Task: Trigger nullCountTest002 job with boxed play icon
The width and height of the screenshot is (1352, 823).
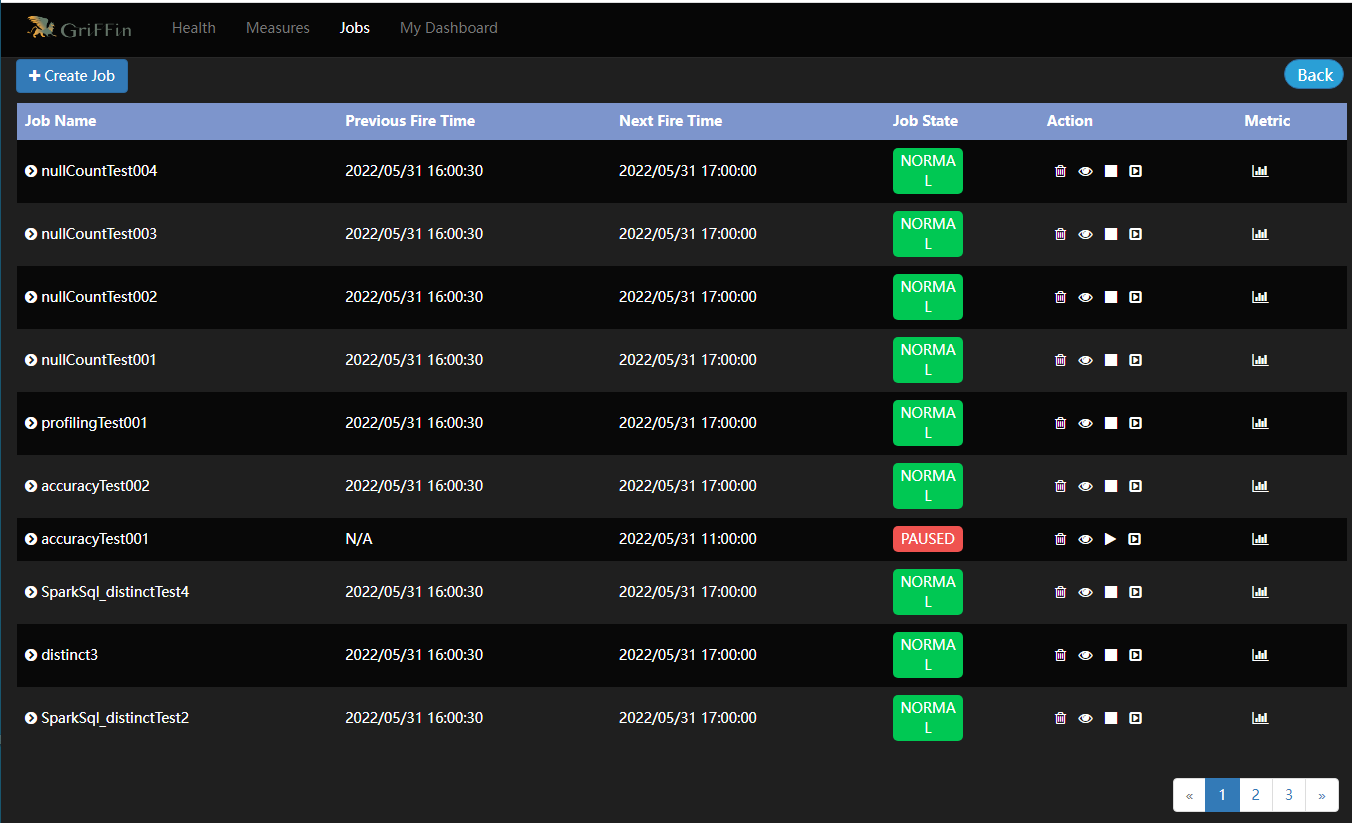Action: pyautogui.click(x=1135, y=297)
